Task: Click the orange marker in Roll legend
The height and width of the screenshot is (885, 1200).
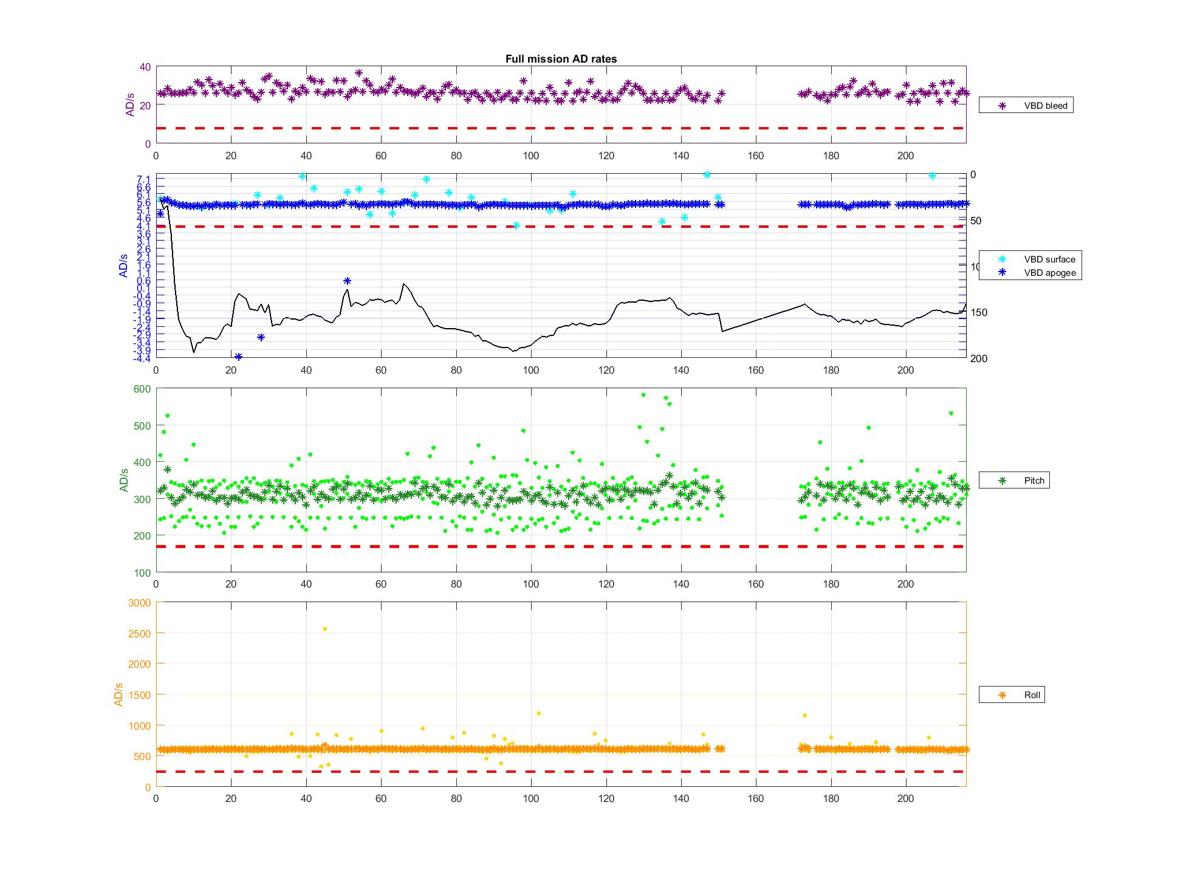Action: (x=1003, y=694)
